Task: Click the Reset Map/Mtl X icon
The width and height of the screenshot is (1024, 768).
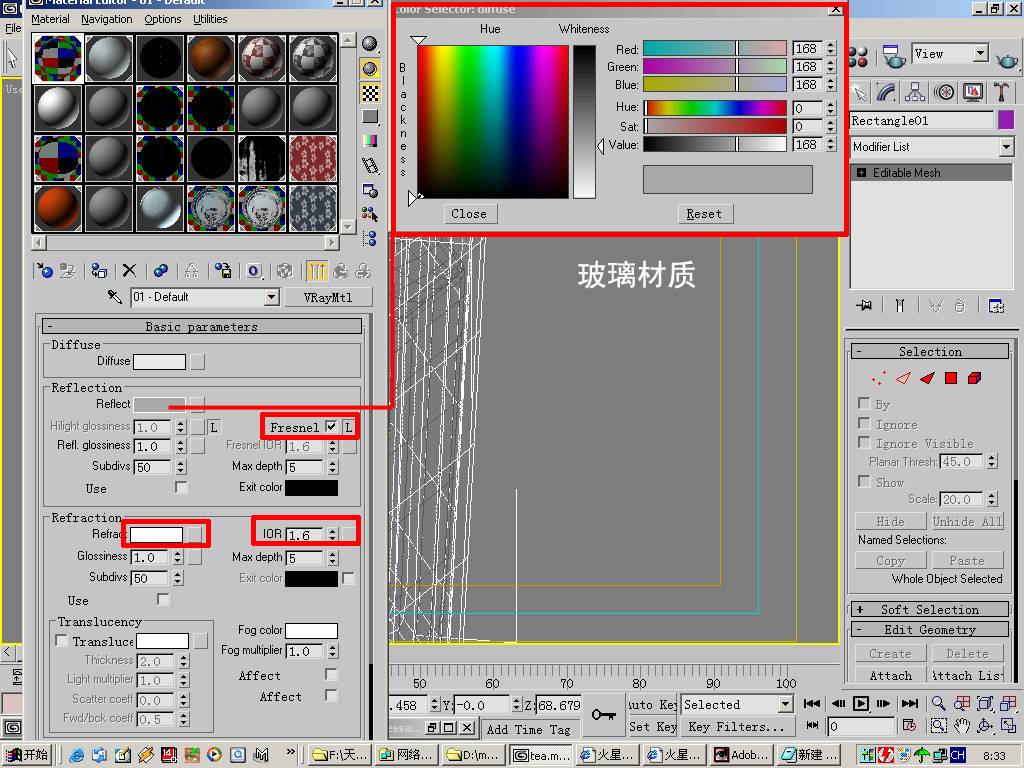Action: [x=129, y=270]
